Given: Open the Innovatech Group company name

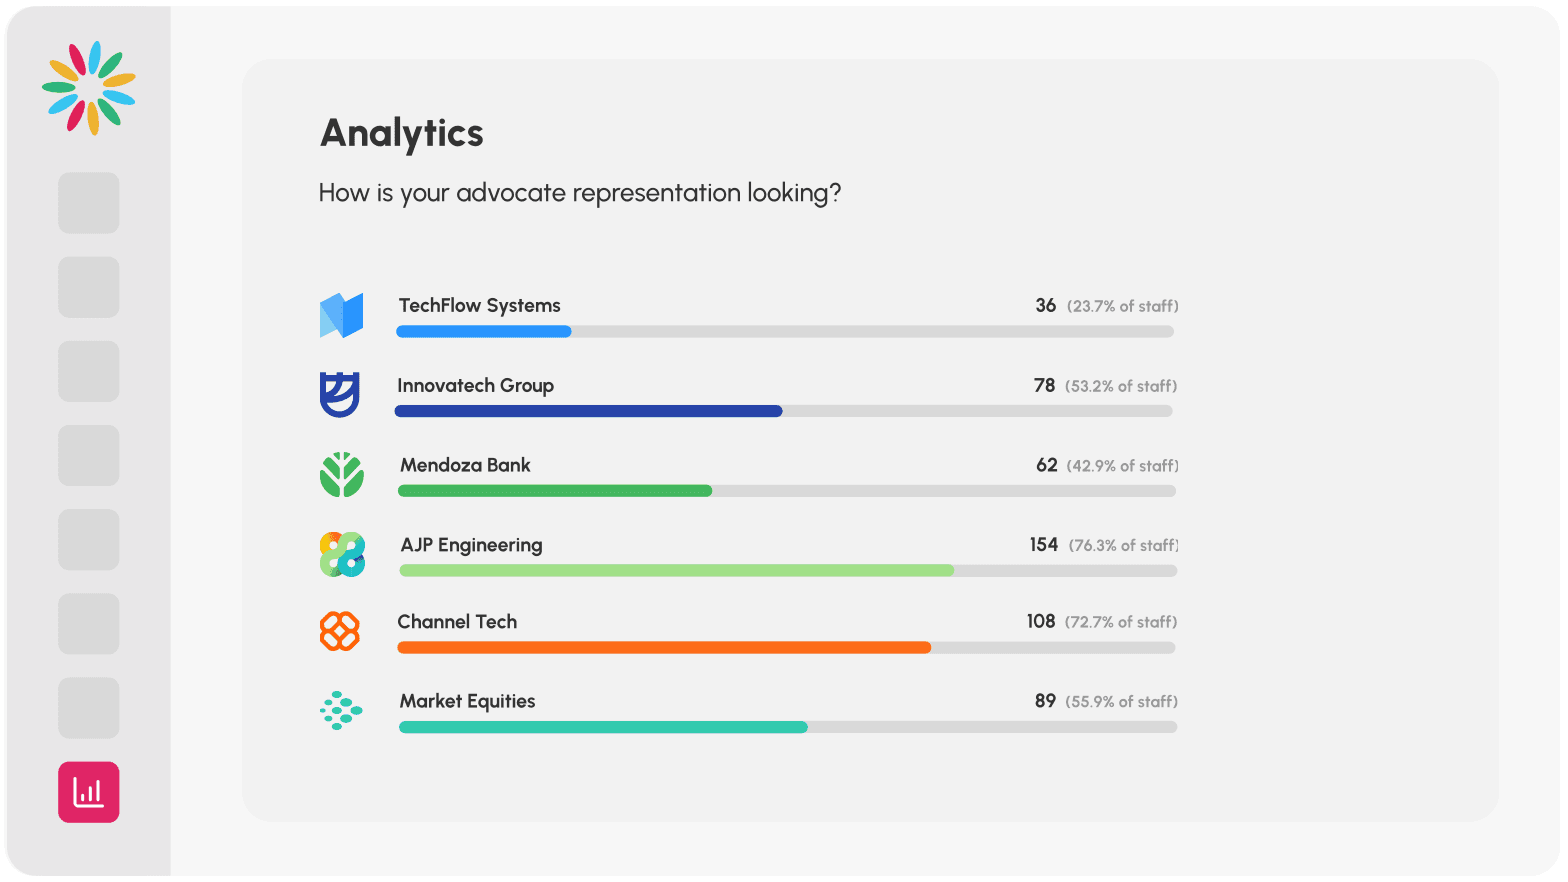Looking at the screenshot, I should click(475, 386).
